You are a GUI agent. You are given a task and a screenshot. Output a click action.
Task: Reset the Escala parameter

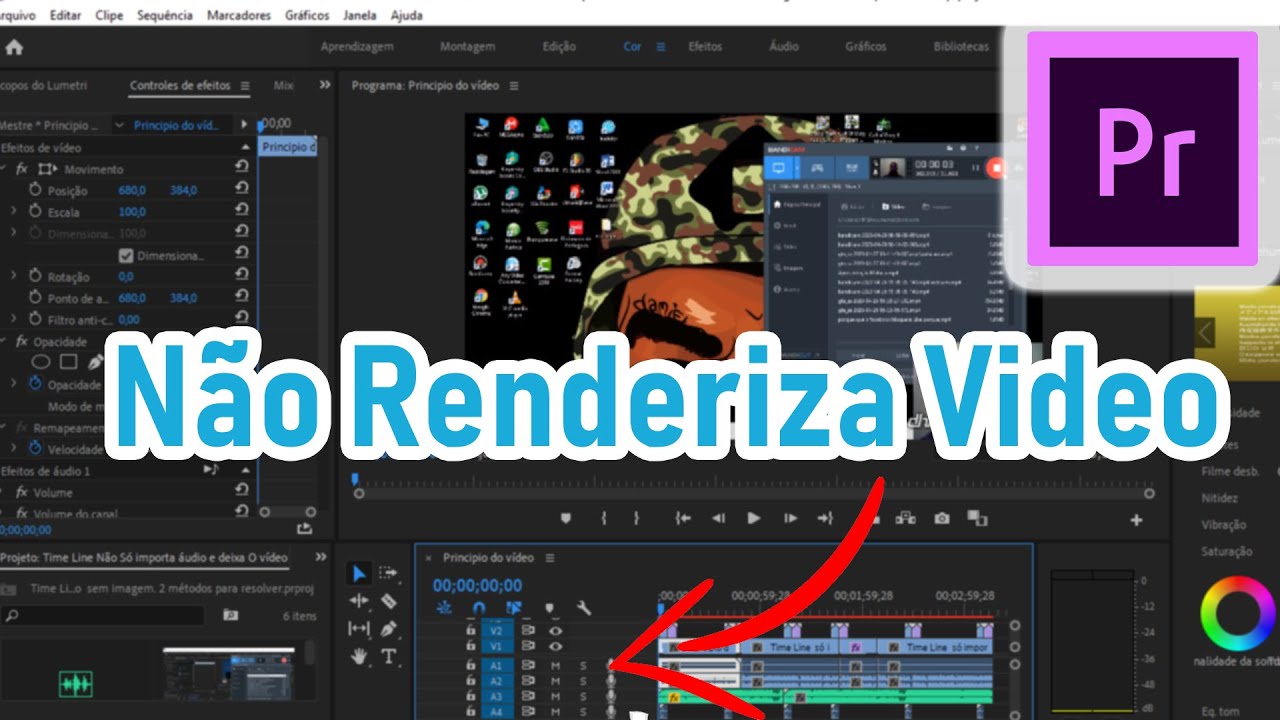pos(242,211)
